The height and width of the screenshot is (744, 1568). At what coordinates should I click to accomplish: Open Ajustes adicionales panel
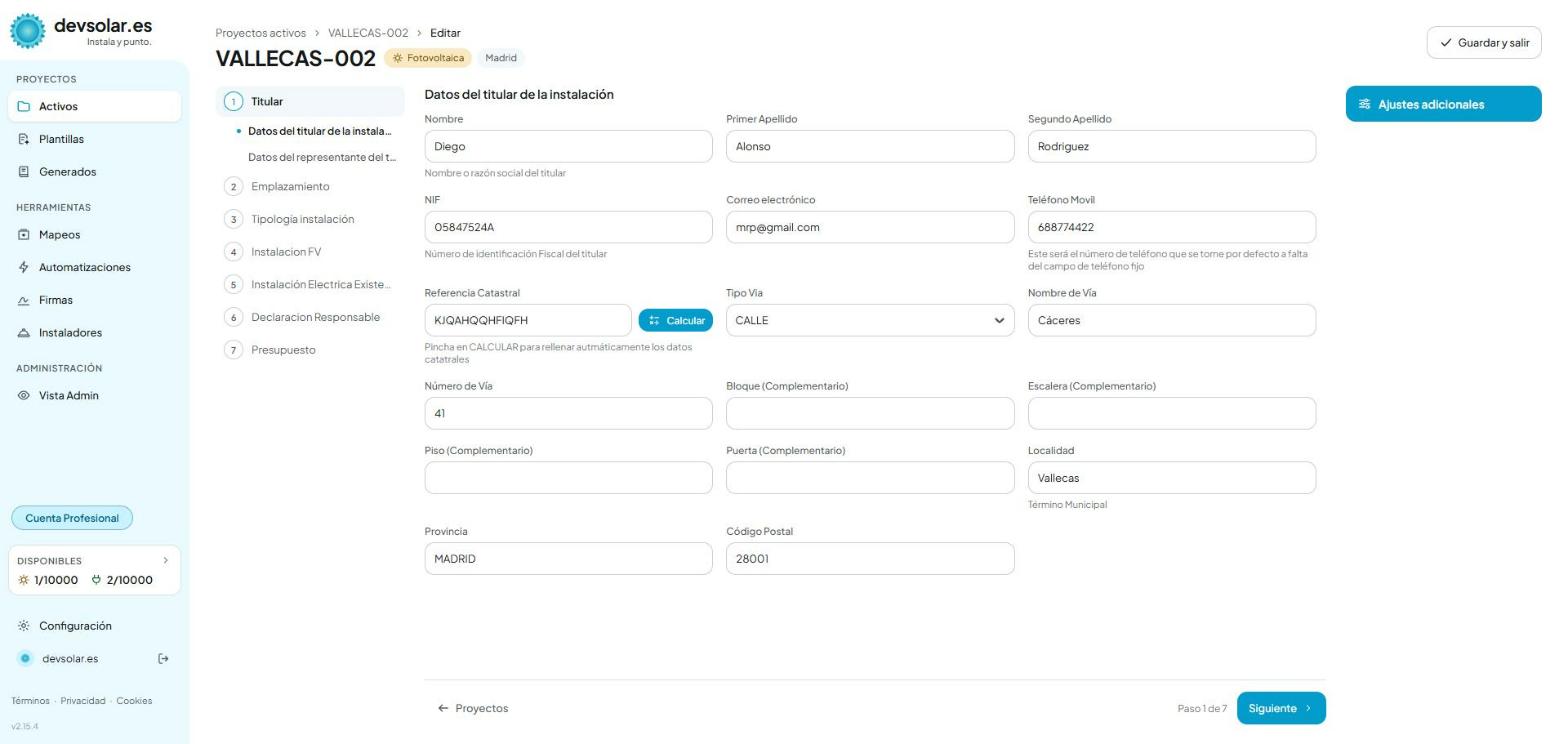click(x=1443, y=104)
